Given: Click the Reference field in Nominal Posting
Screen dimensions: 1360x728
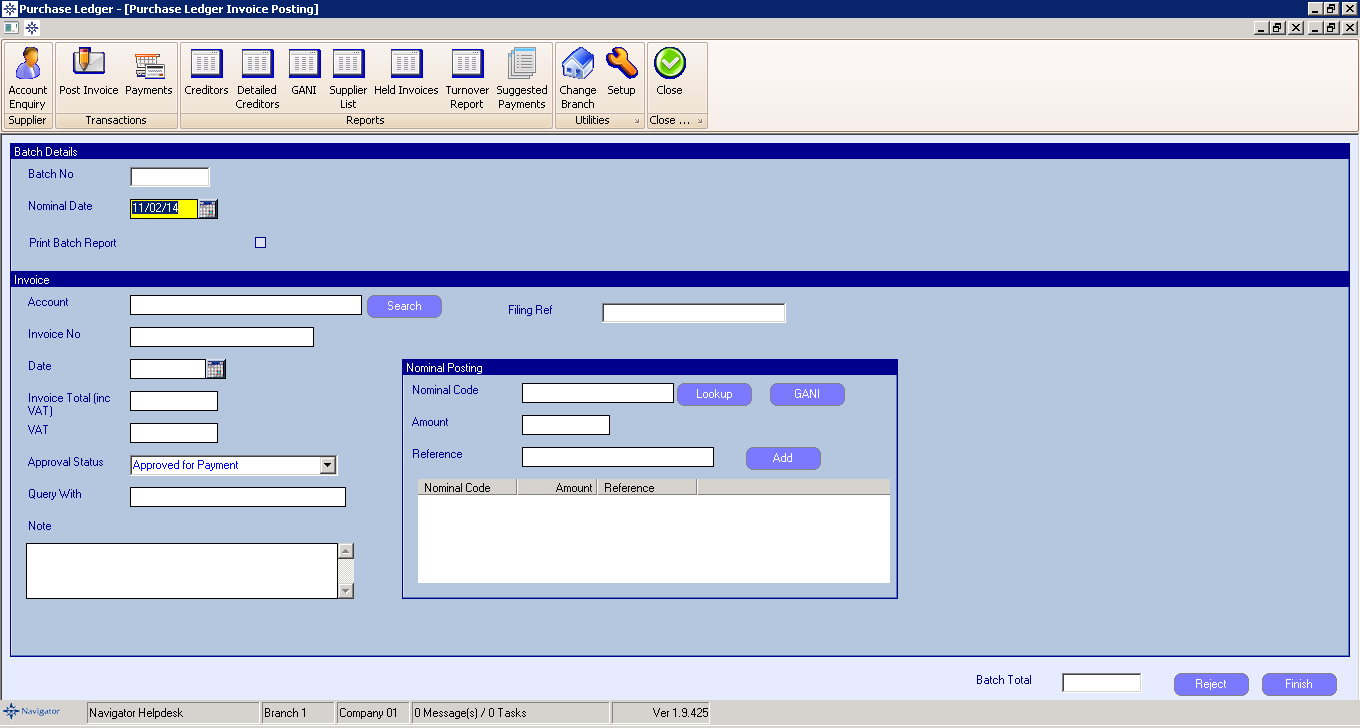Looking at the screenshot, I should pyautogui.click(x=618, y=457).
